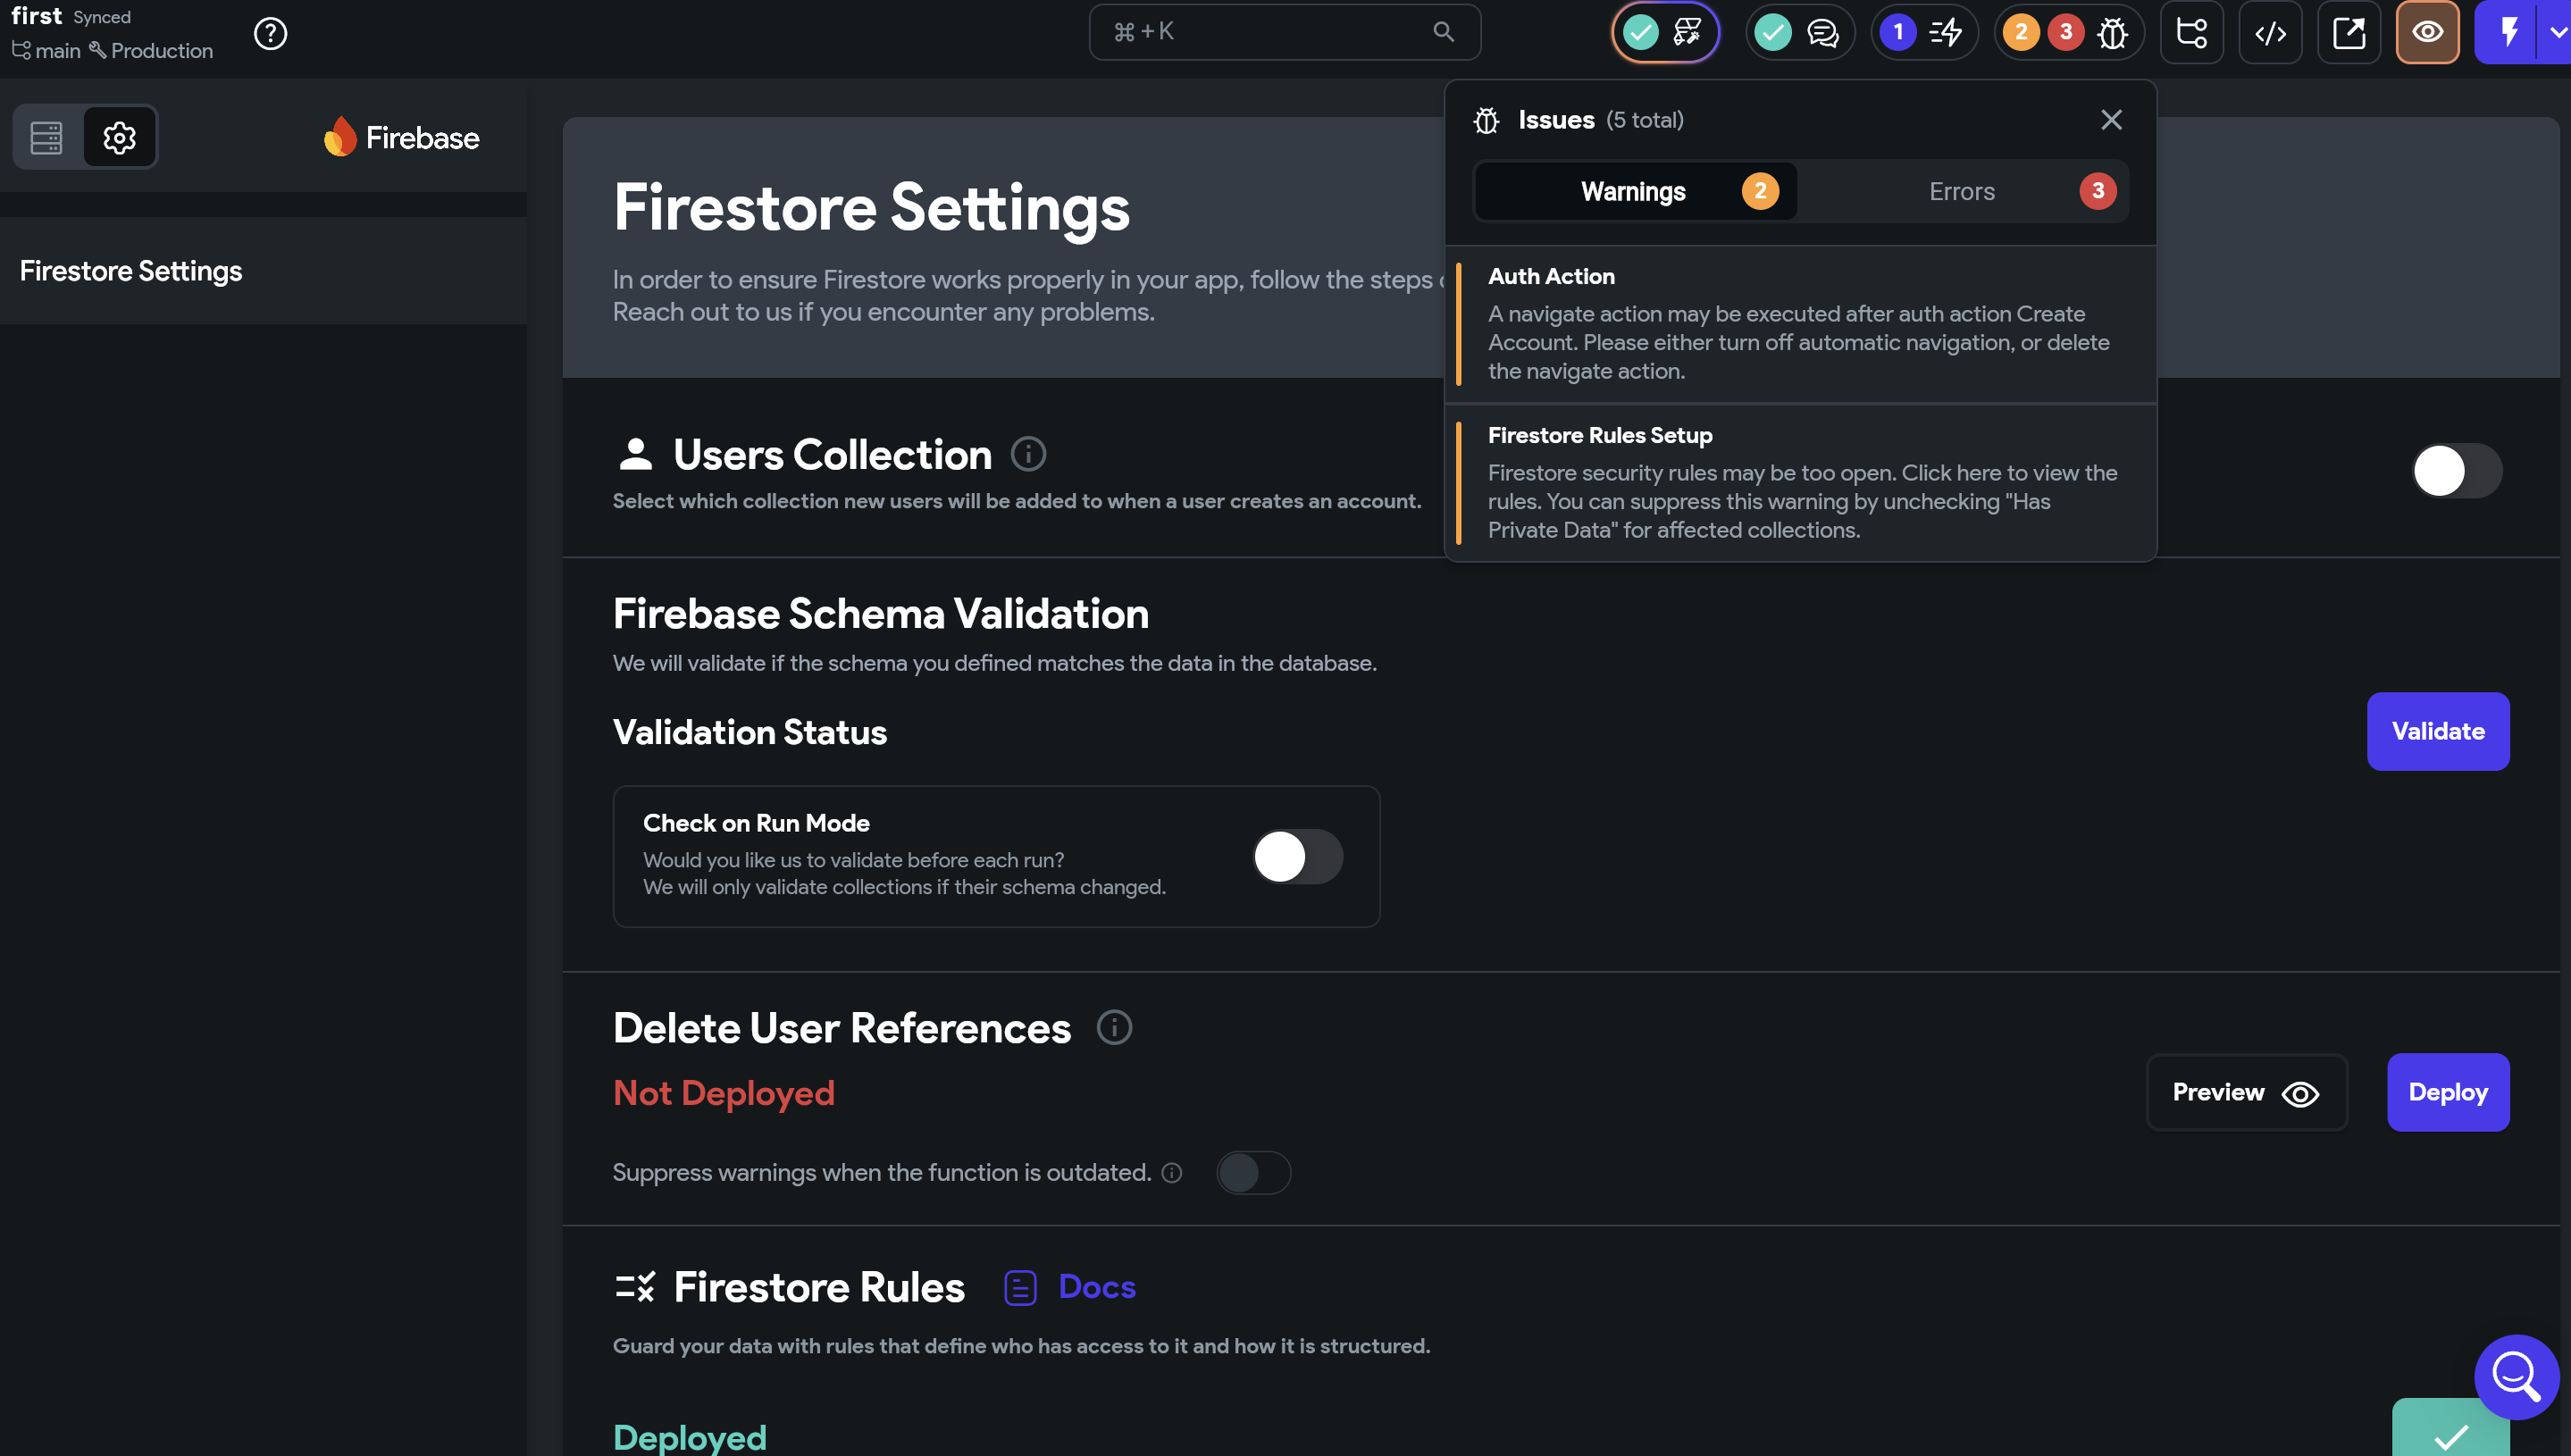This screenshot has height=1456, width=2571.
Task: Enable Check on Run Mode toggle
Action: [x=1297, y=857]
